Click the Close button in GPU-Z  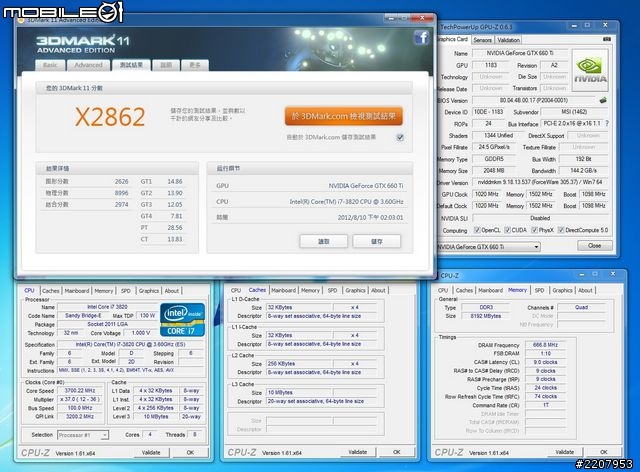(x=594, y=246)
